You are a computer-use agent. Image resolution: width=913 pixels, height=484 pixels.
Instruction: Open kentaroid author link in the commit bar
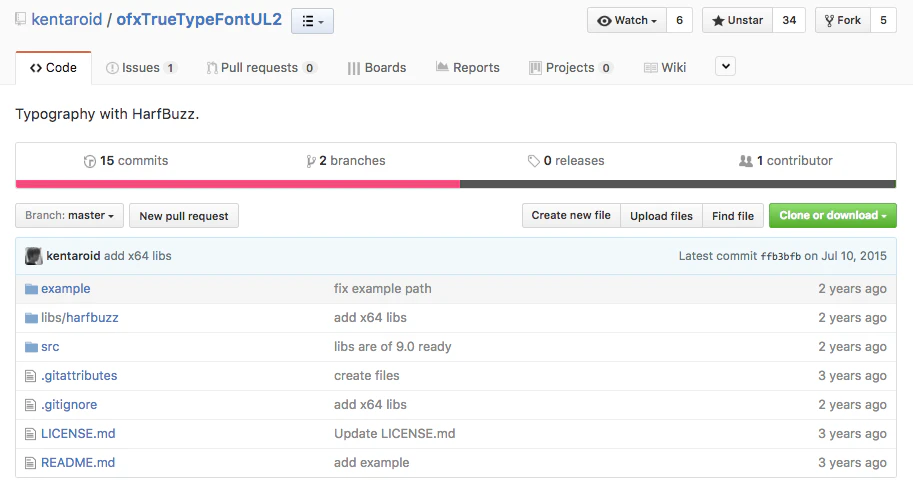73,256
